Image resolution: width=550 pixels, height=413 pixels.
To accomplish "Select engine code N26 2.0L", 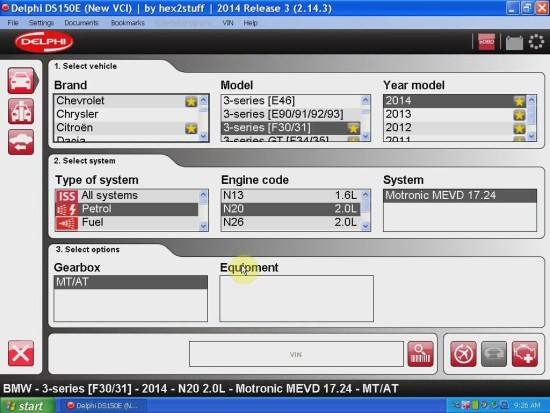I will 291,222.
